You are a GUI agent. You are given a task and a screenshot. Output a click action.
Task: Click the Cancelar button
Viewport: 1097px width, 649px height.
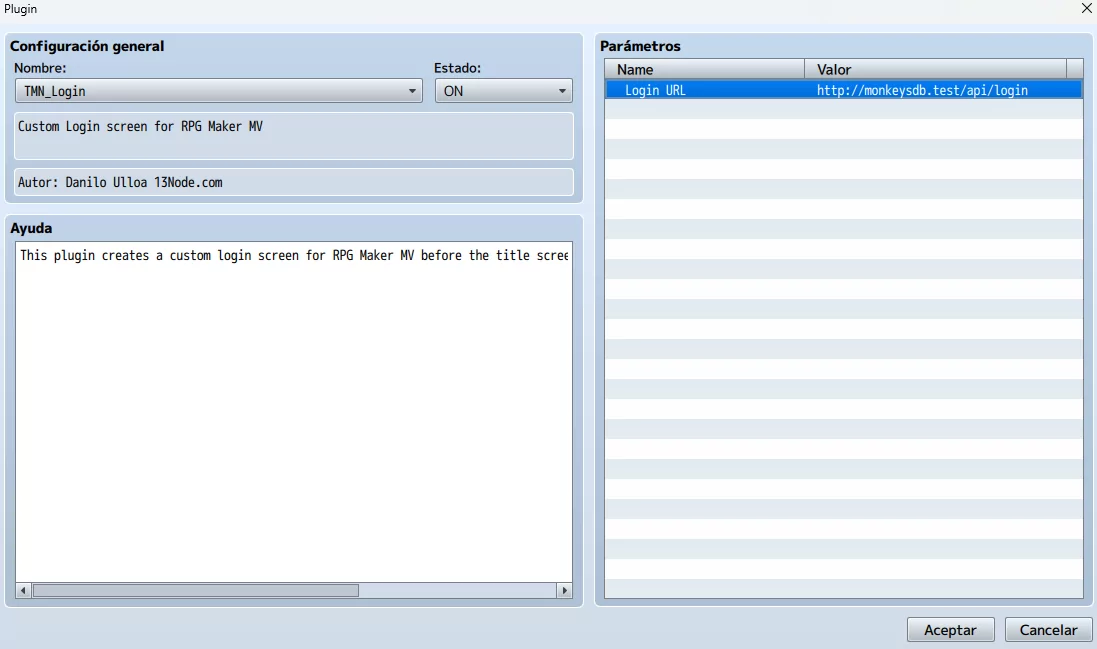click(1048, 629)
